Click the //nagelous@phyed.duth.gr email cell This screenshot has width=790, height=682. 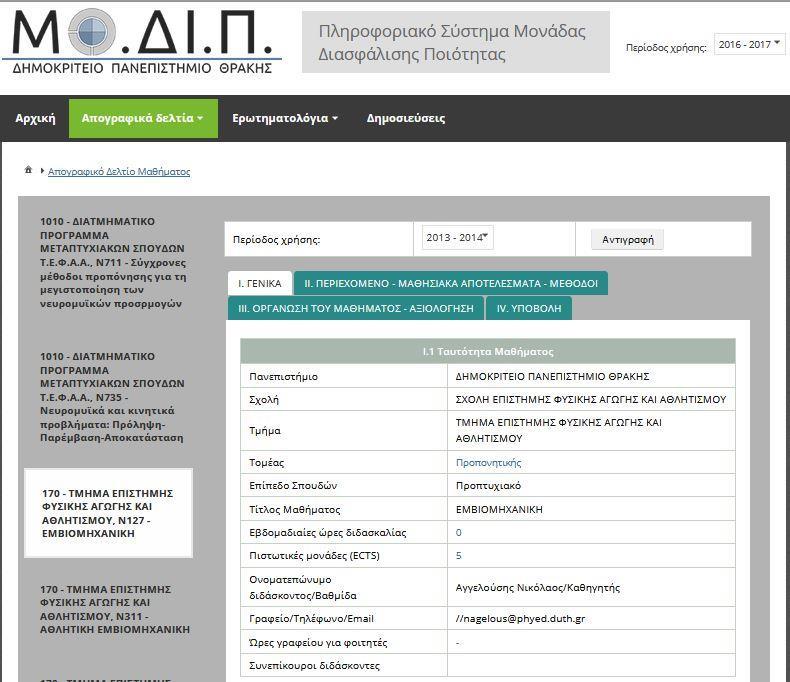pos(591,619)
